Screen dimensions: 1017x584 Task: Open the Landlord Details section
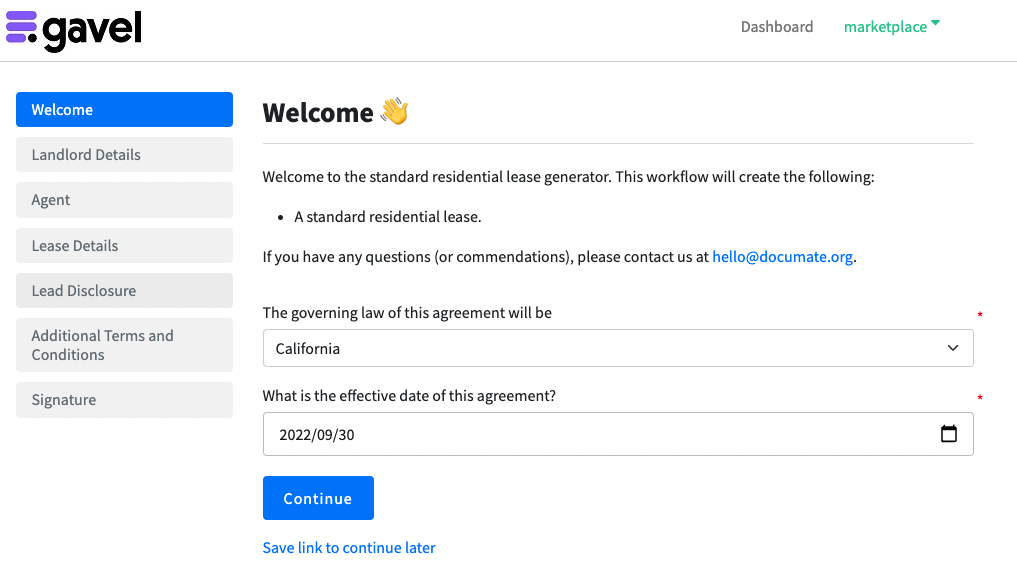(x=124, y=154)
